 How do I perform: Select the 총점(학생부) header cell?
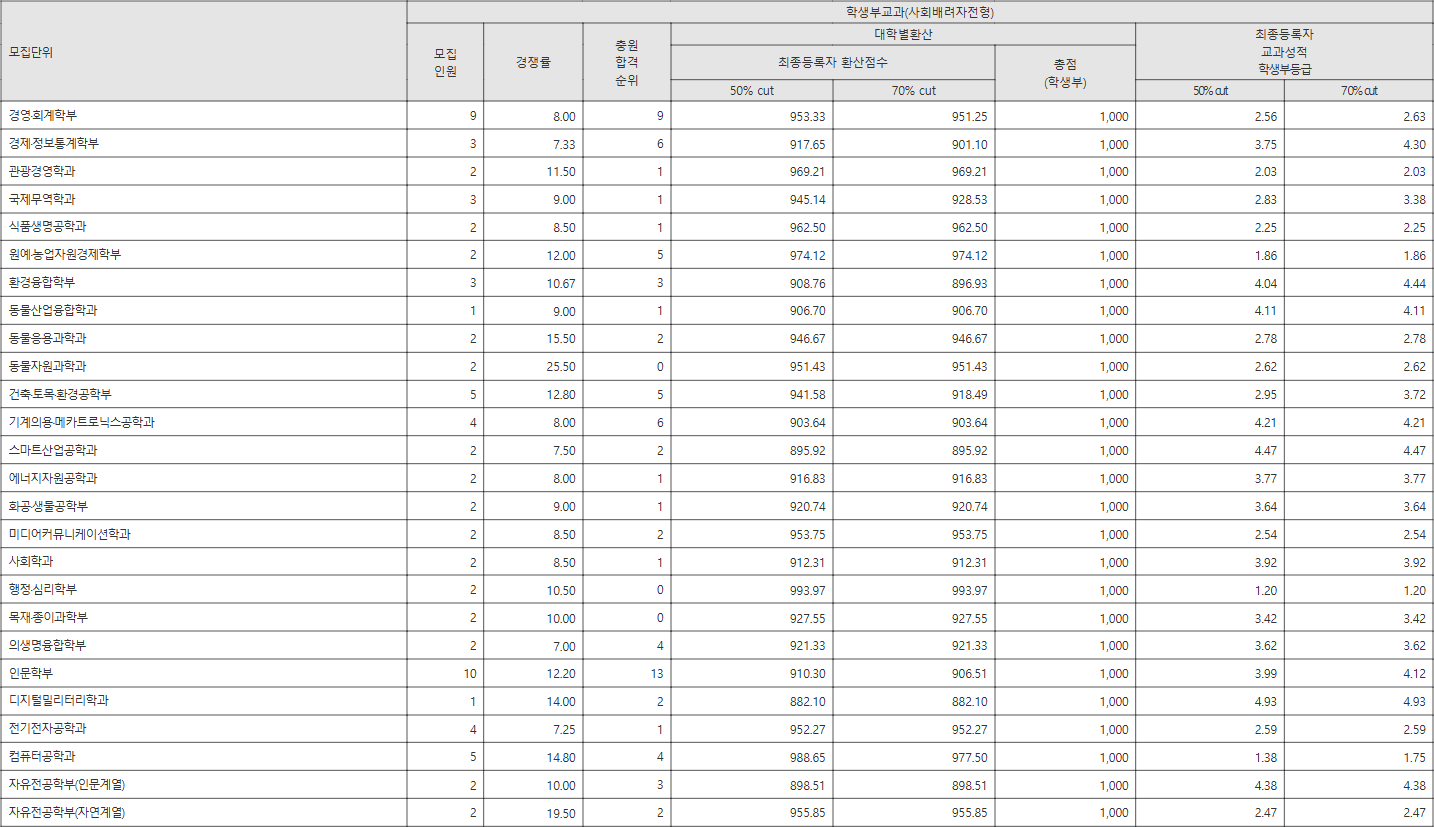tap(1064, 73)
